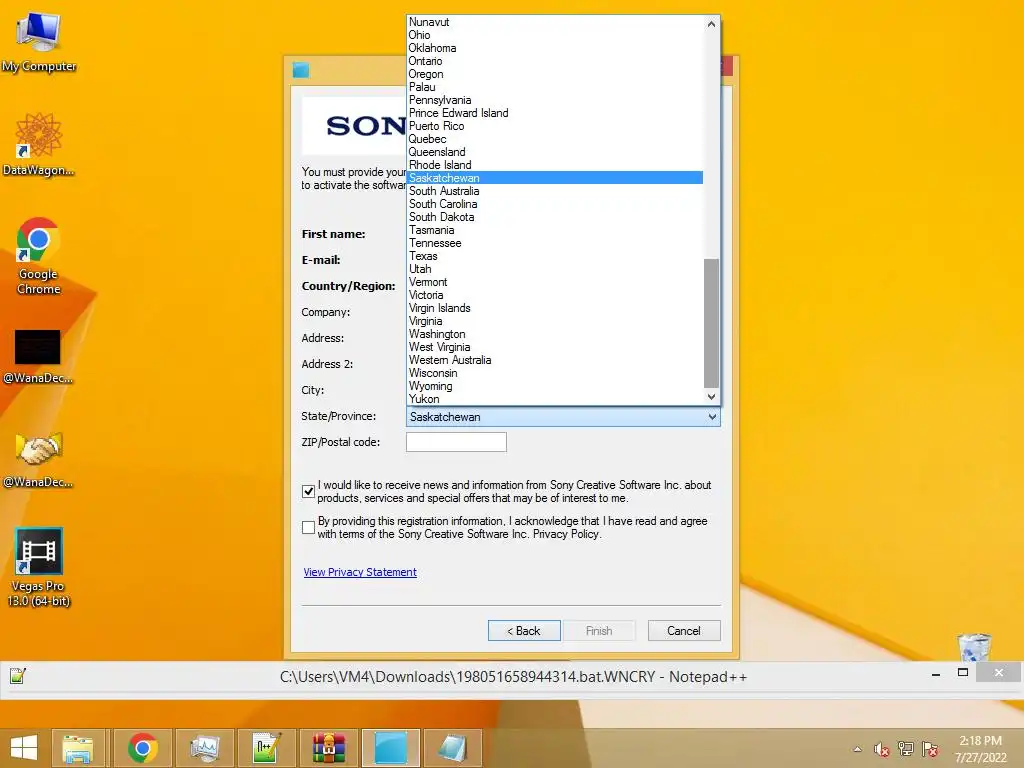1024x768 pixels.
Task: Select Nunavut from the list
Action: pyautogui.click(x=554, y=22)
